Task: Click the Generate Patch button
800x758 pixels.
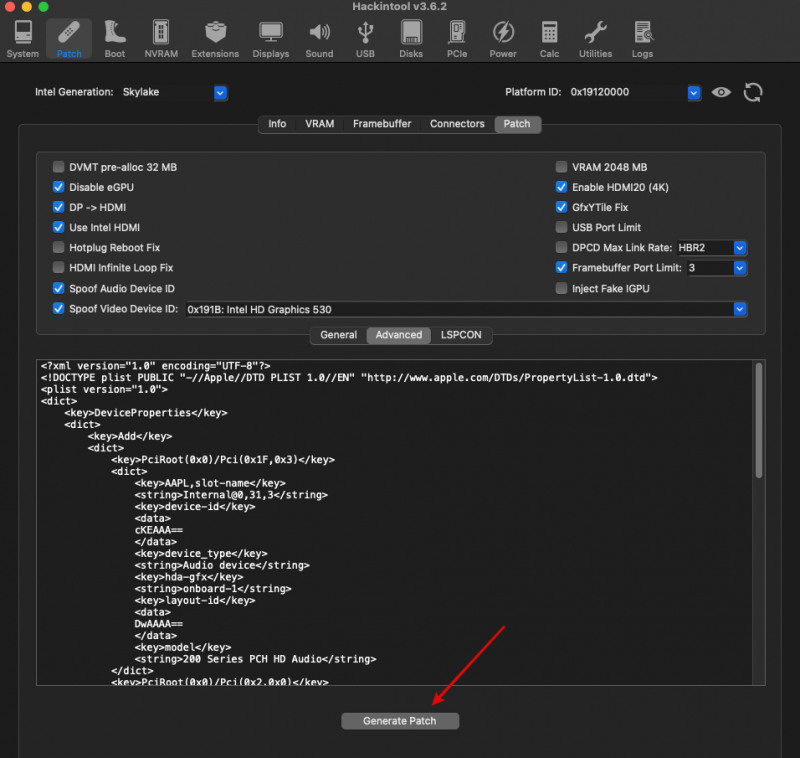Action: [399, 721]
